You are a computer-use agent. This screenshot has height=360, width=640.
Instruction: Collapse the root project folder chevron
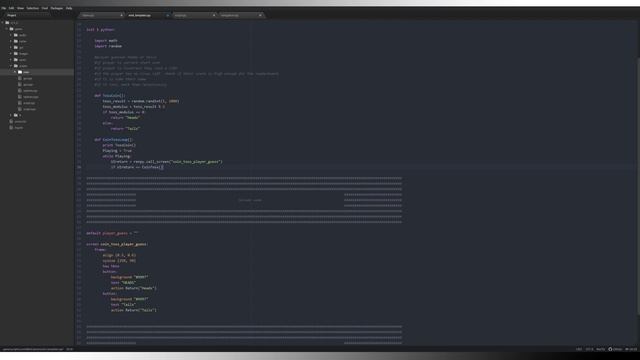(3, 22)
